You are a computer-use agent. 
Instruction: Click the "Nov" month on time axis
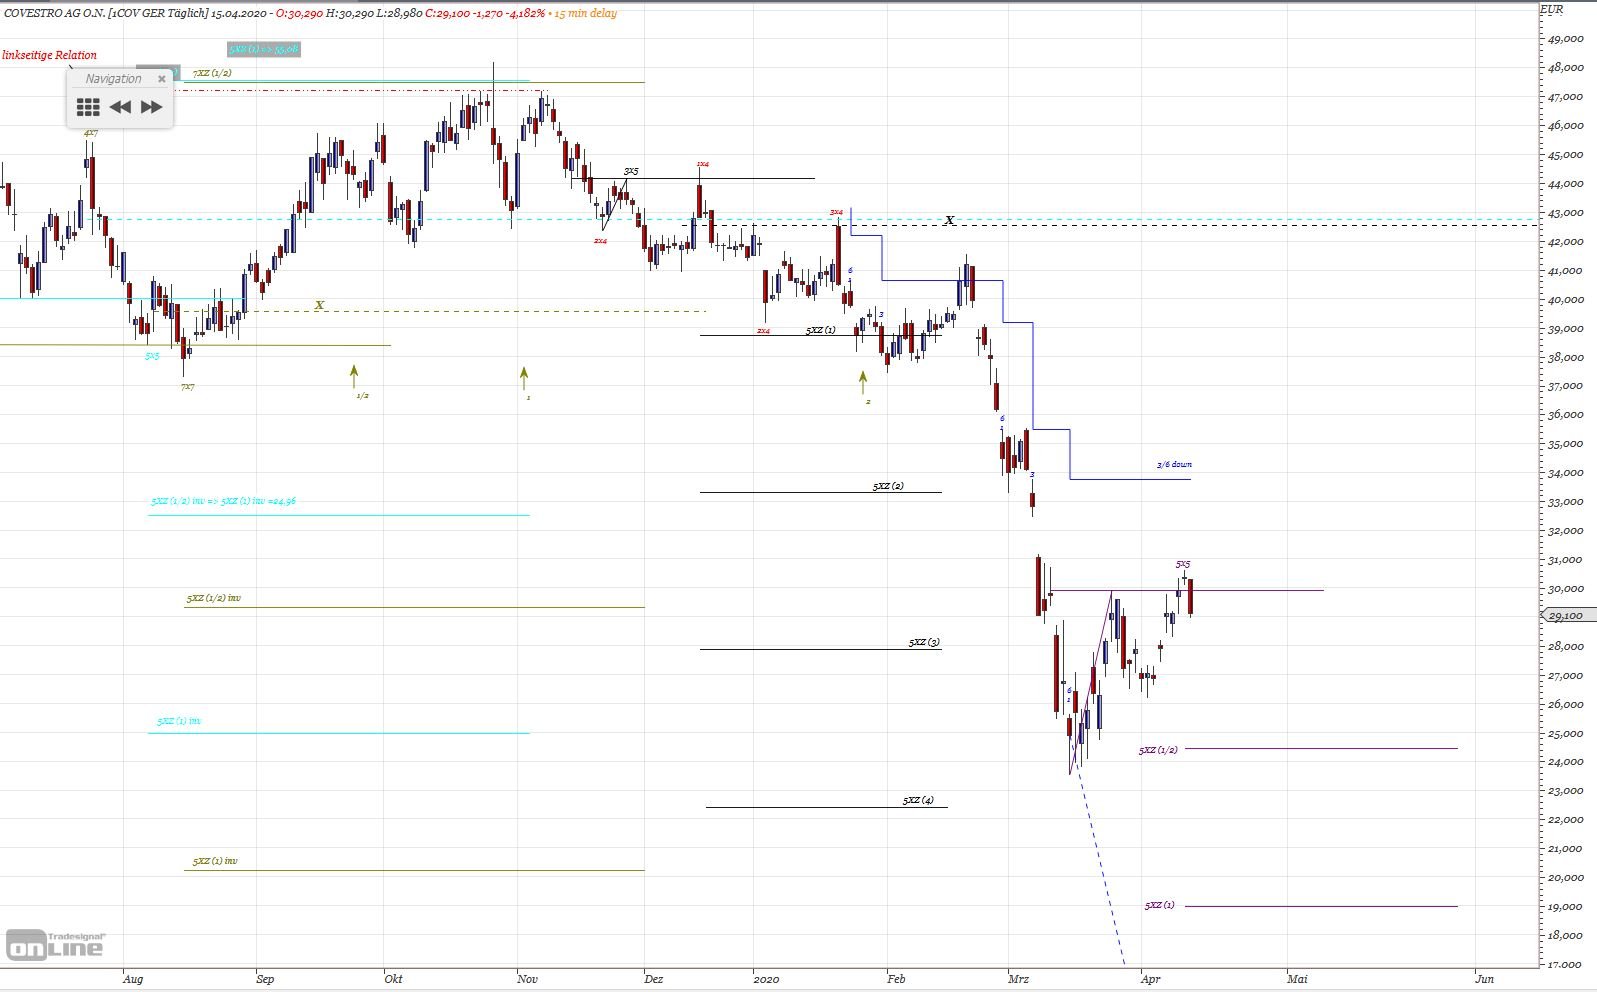click(x=527, y=979)
